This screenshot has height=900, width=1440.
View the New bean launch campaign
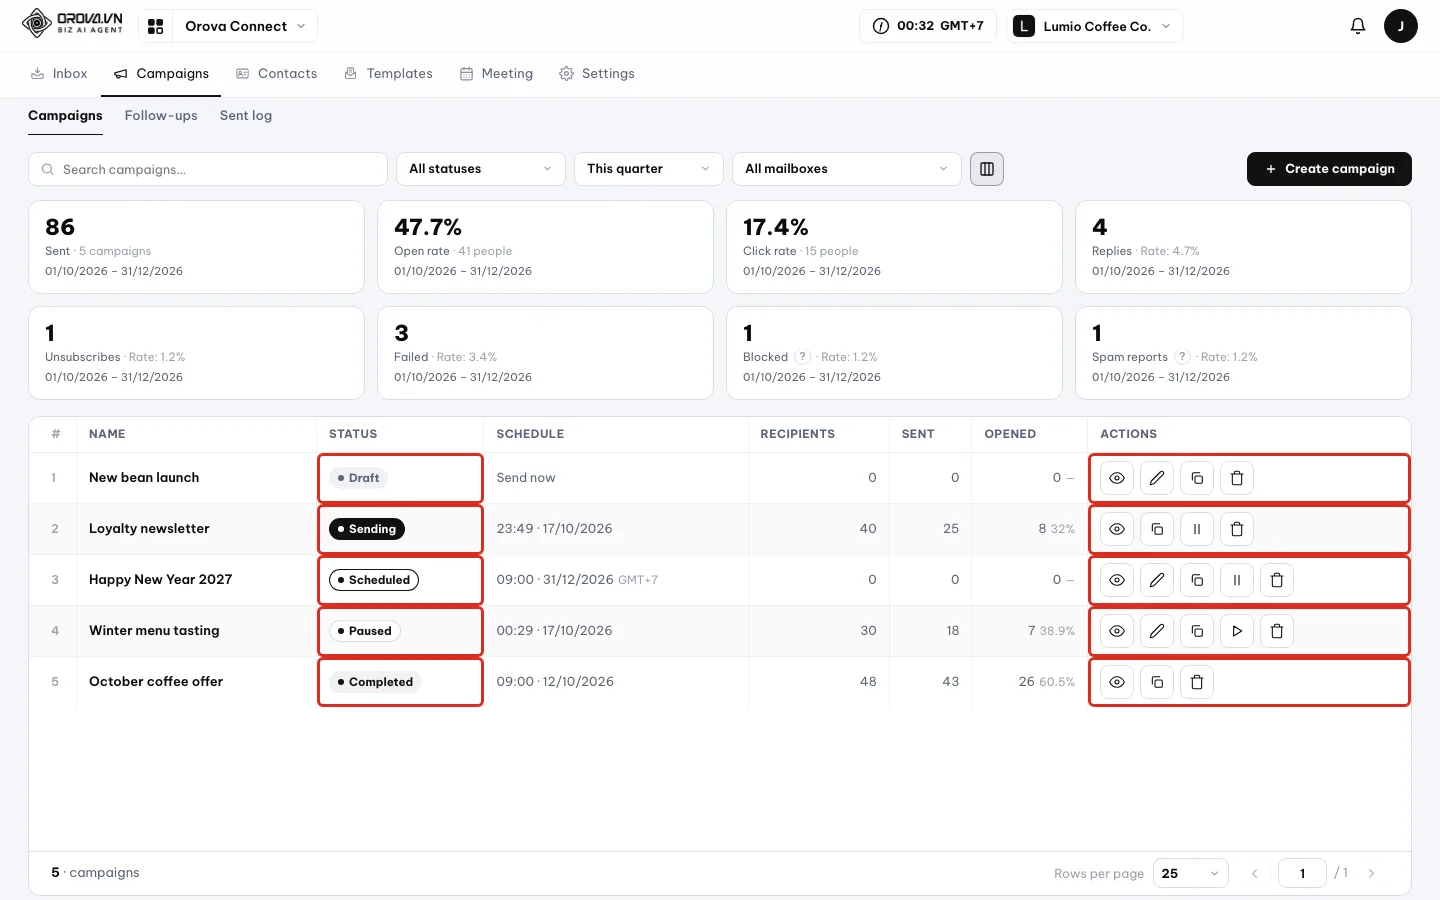coord(1117,478)
